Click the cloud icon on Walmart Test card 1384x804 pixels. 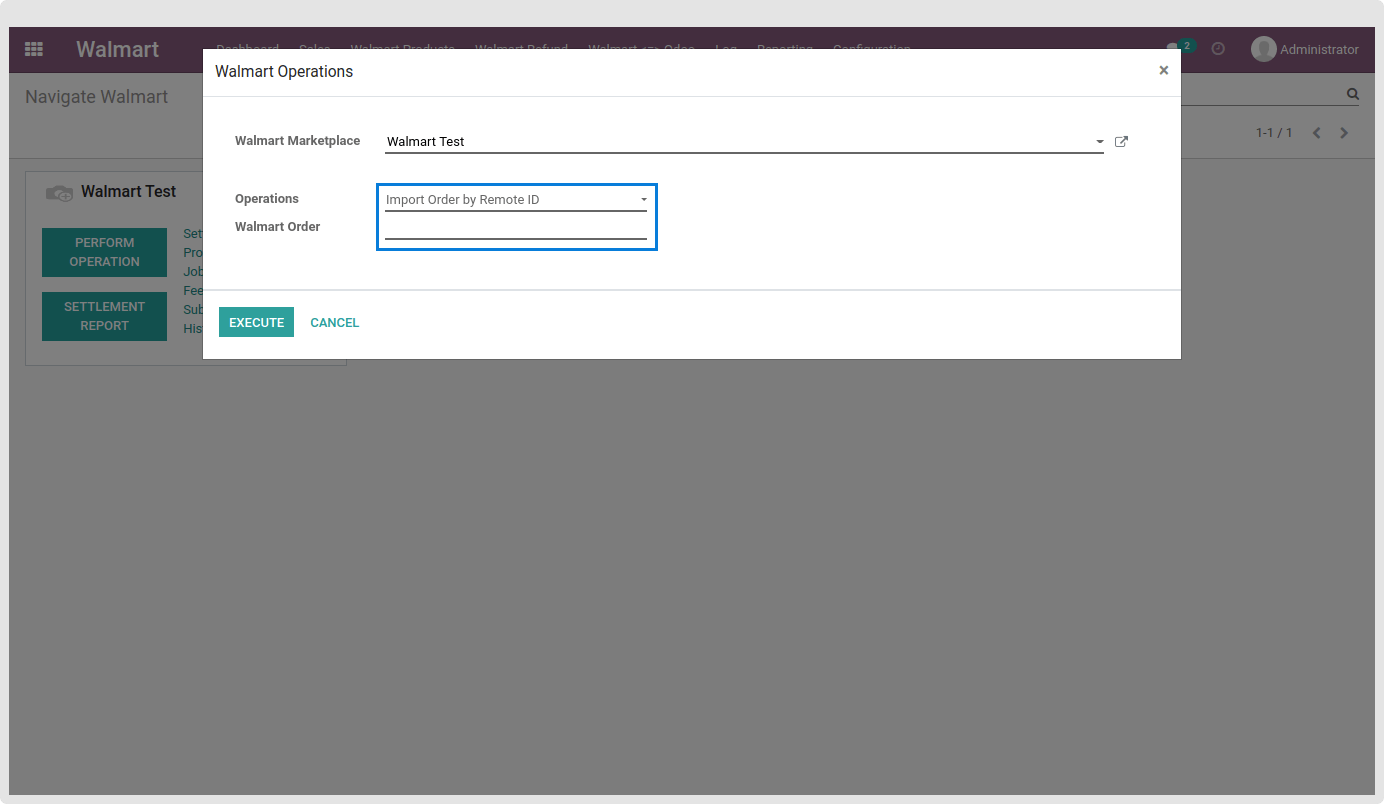coord(59,192)
